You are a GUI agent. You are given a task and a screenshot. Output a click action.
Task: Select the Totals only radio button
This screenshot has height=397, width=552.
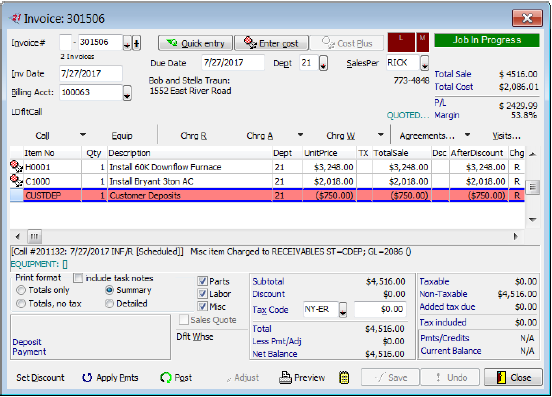click(21, 290)
